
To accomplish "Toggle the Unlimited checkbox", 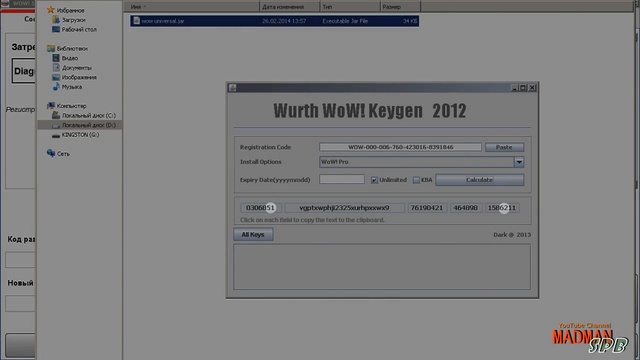I will pos(374,180).
